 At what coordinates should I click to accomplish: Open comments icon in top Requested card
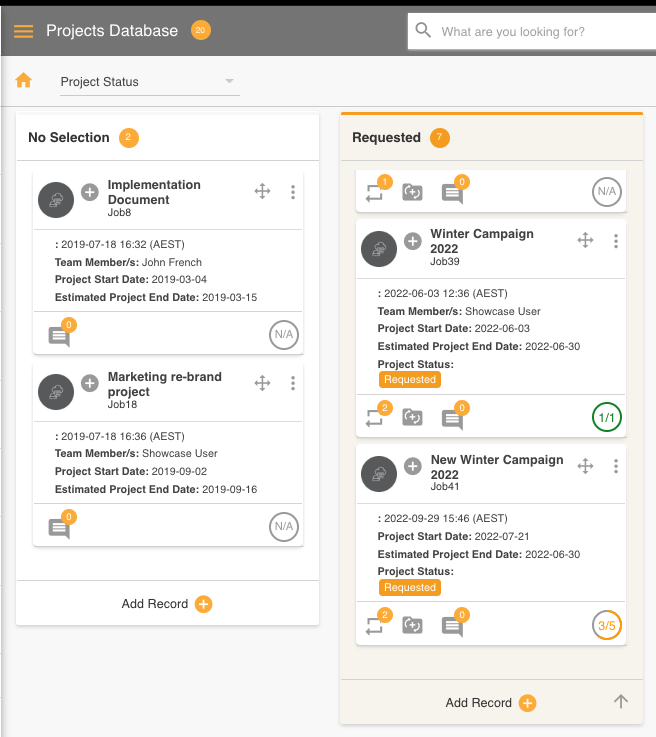click(x=453, y=194)
